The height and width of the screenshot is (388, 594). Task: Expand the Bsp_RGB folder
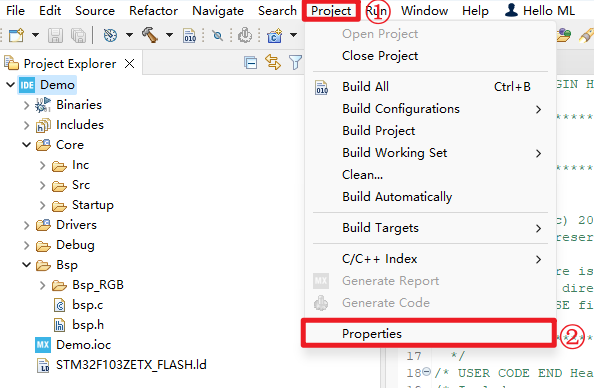[42, 285]
